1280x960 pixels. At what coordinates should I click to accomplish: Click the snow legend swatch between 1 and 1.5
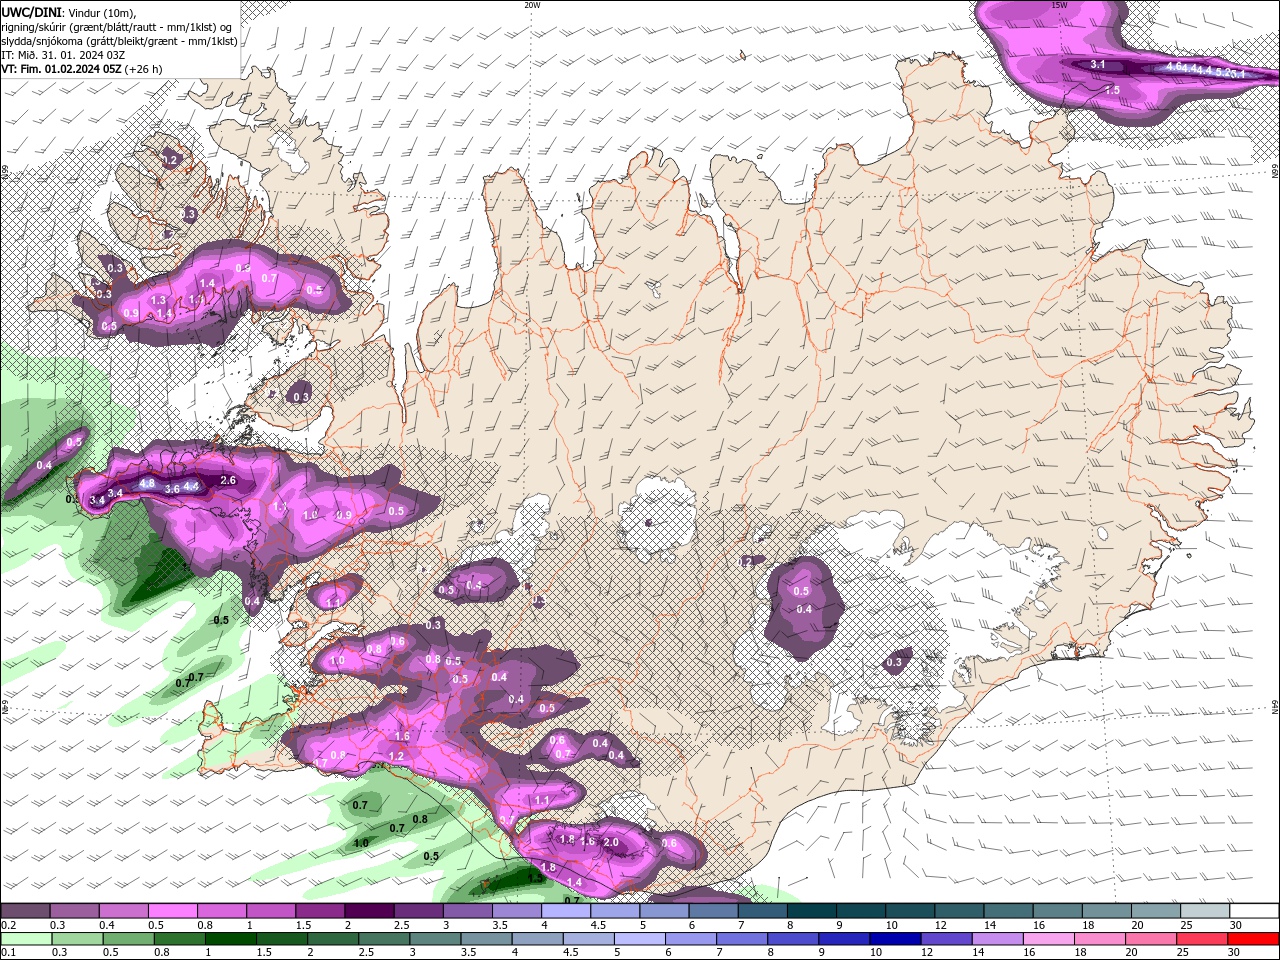pyautogui.click(x=271, y=911)
